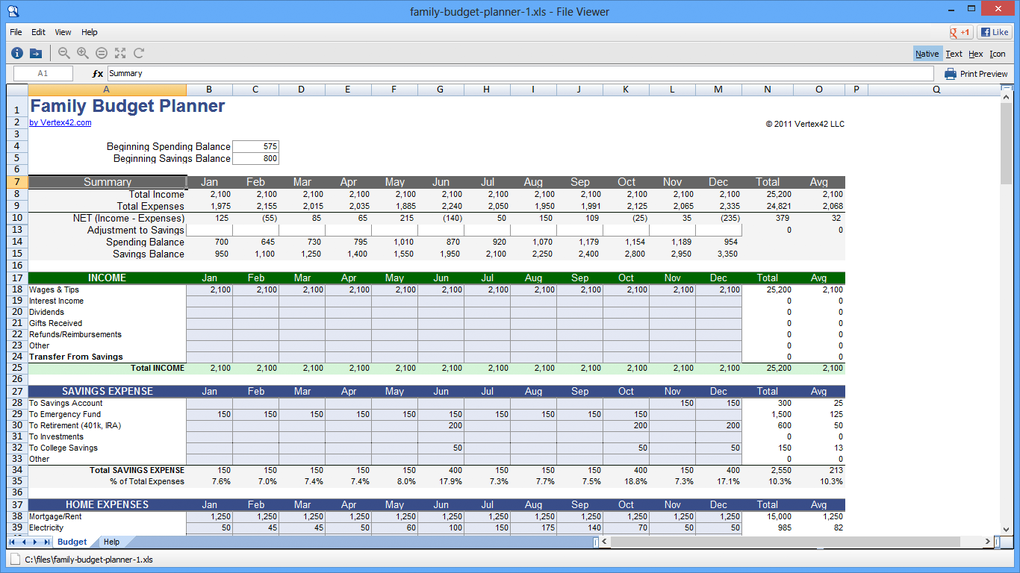This screenshot has width=1020, height=573.
Task: Click the Facebook Like button
Action: coord(995,32)
